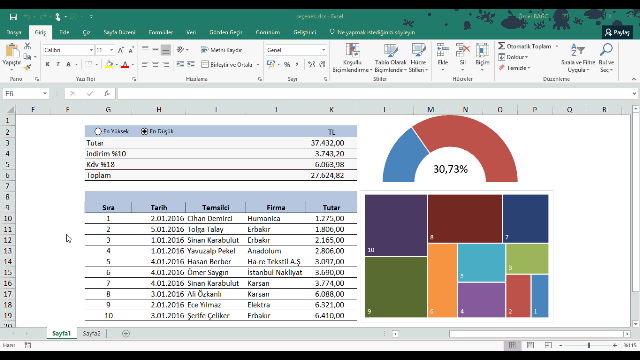Apply the red font color A
Screen dimensions: 640x360
tap(125, 64)
